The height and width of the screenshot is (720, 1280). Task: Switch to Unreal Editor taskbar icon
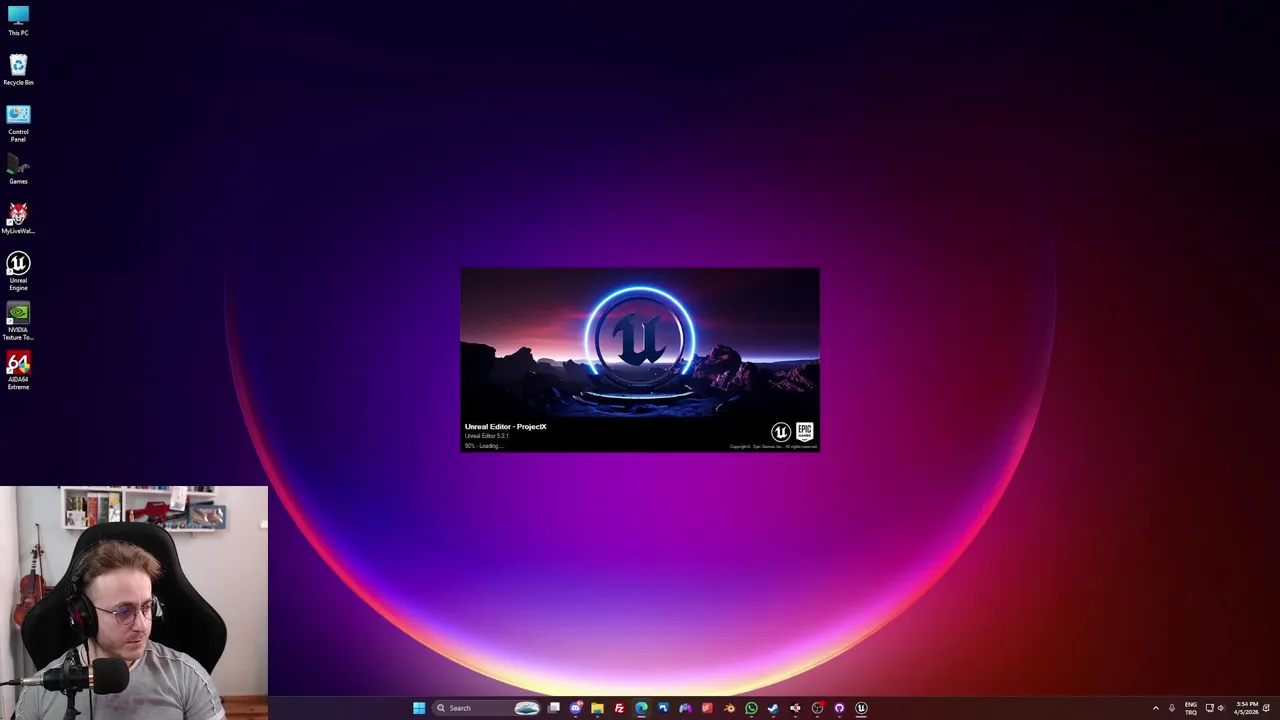[861, 708]
